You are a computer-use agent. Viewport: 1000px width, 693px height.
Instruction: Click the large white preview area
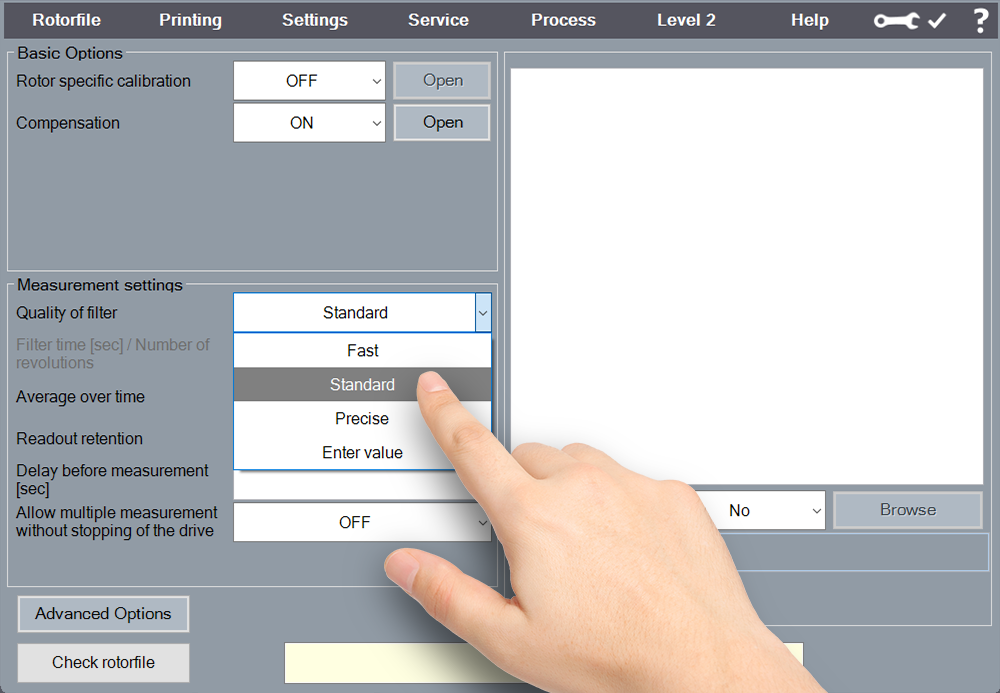[746, 250]
